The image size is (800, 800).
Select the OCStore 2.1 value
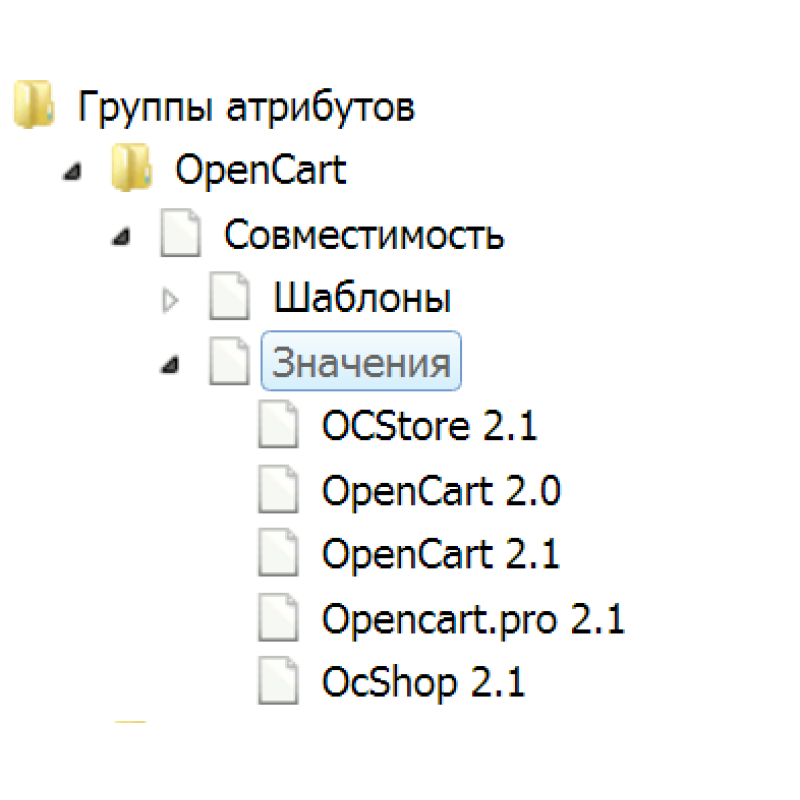pyautogui.click(x=428, y=425)
